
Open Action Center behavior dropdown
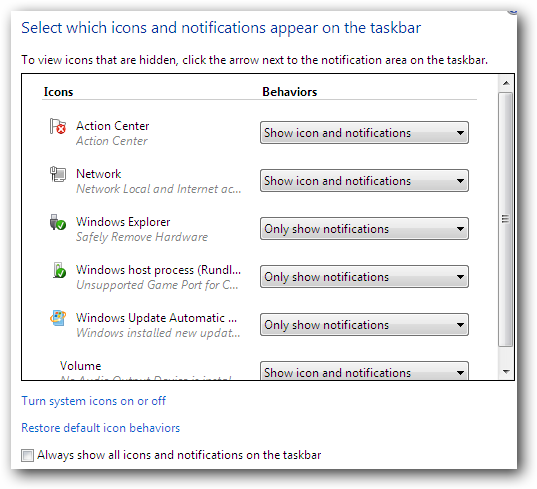(x=364, y=133)
